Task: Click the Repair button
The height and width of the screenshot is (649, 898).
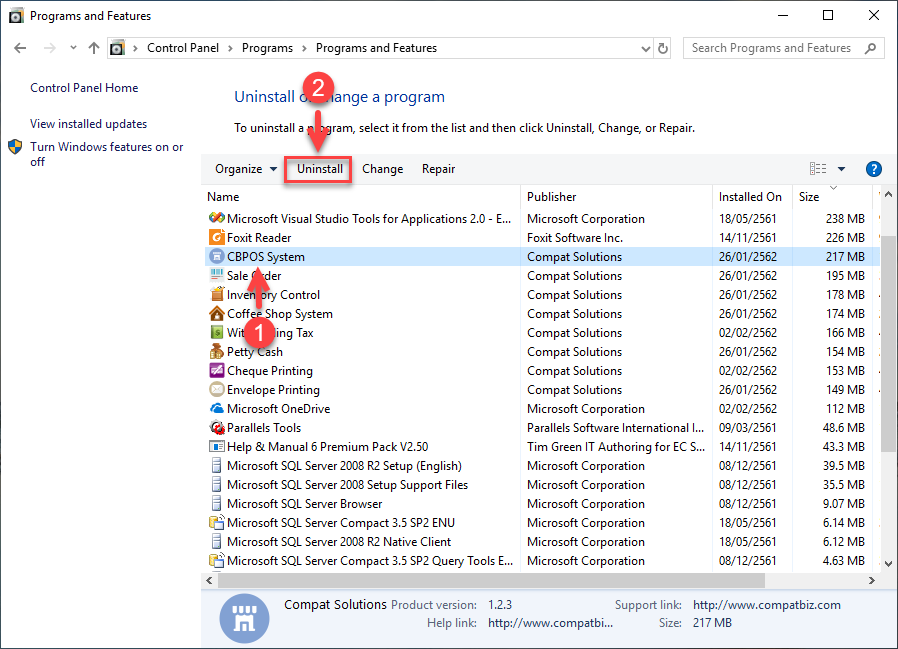Action: click(x=438, y=169)
